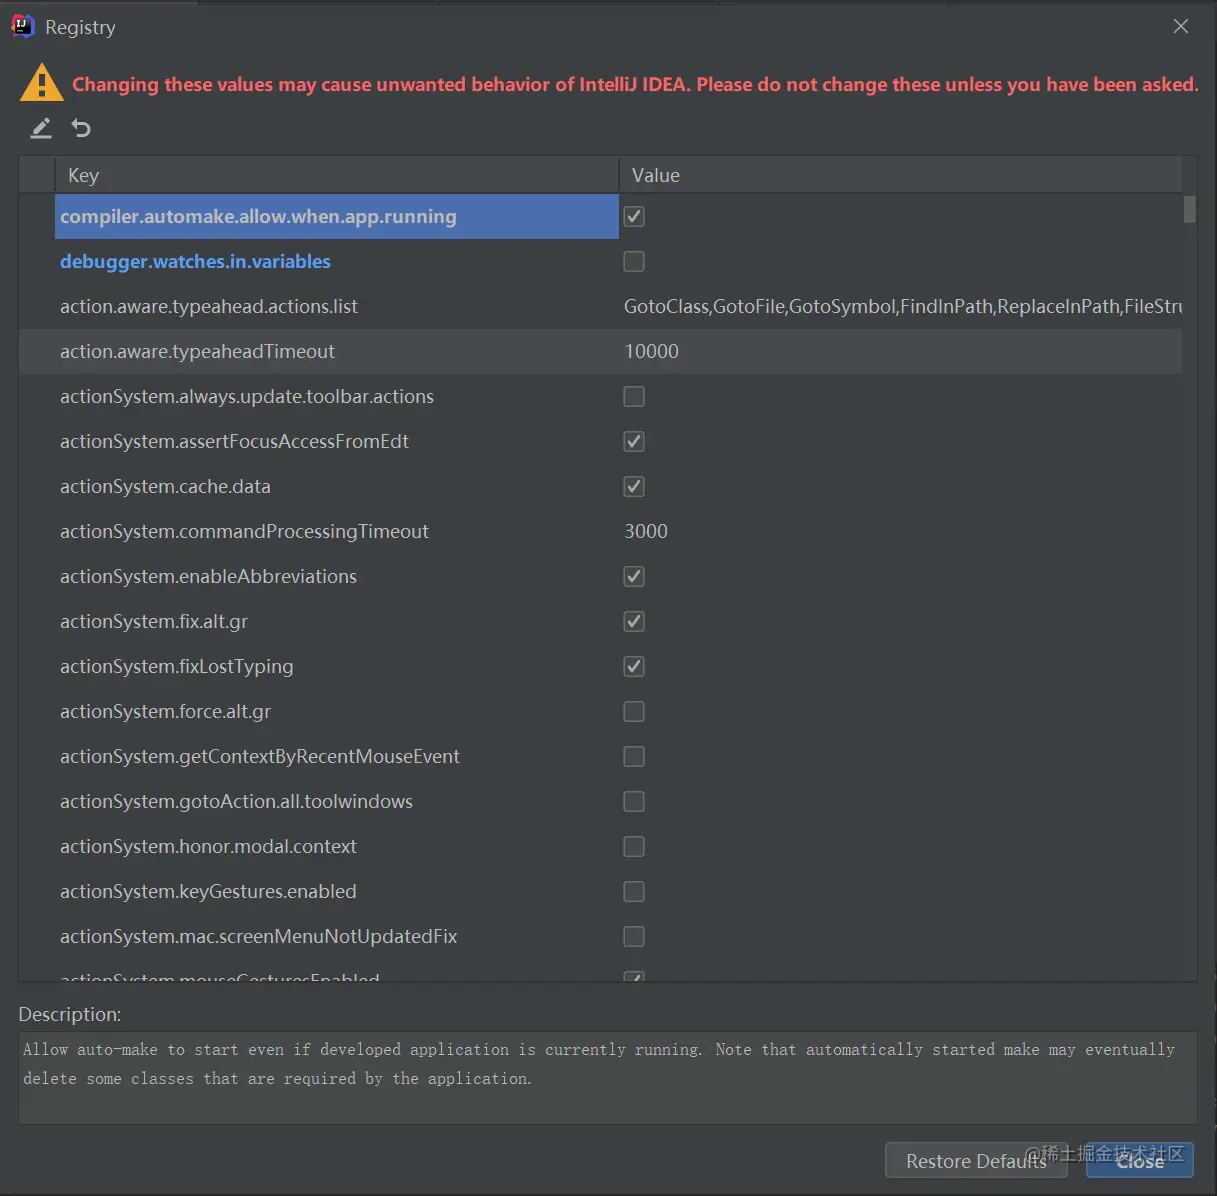
Task: Select the action.aware.typeaheadTimeout value 10000
Action: [651, 351]
